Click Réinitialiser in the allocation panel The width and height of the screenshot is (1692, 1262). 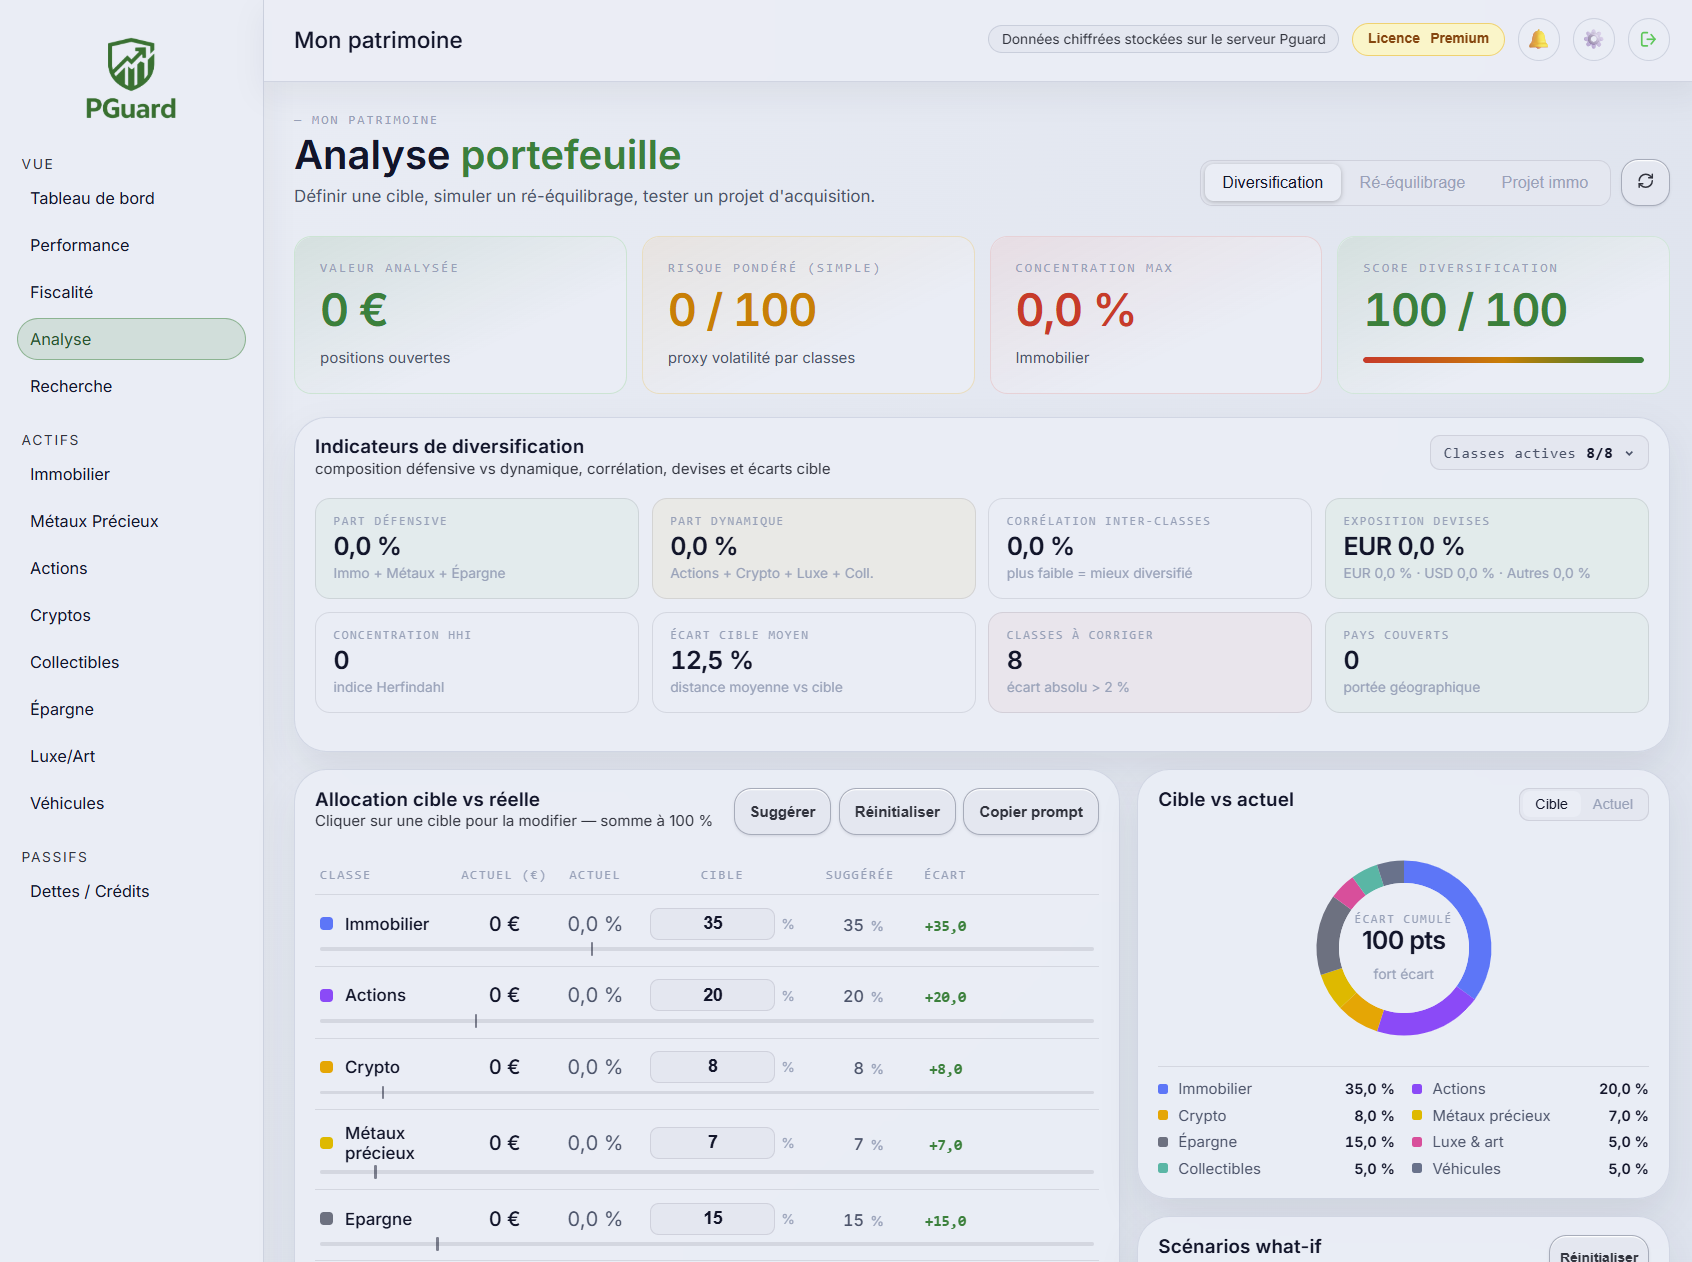coord(897,812)
